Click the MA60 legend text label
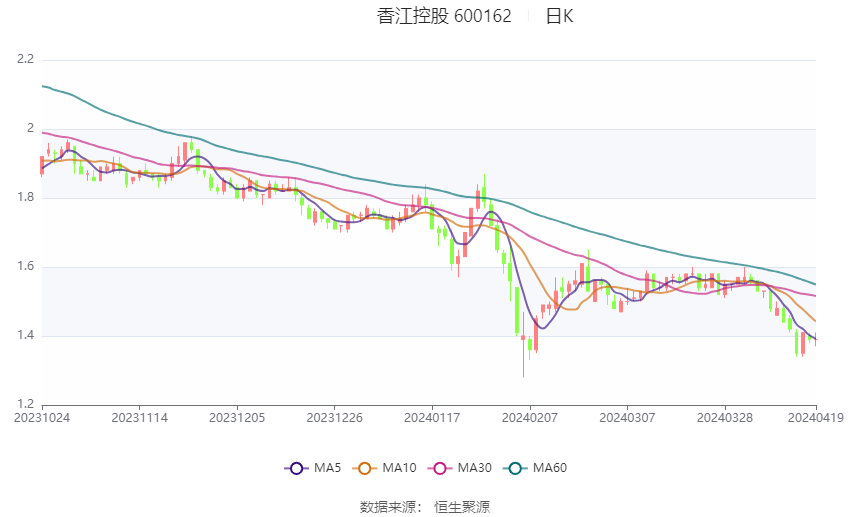The image size is (850, 517). point(549,467)
